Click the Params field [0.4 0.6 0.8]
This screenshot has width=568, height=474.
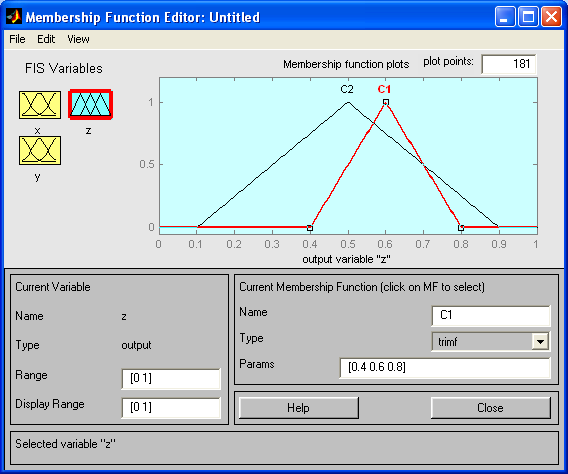tap(445, 368)
